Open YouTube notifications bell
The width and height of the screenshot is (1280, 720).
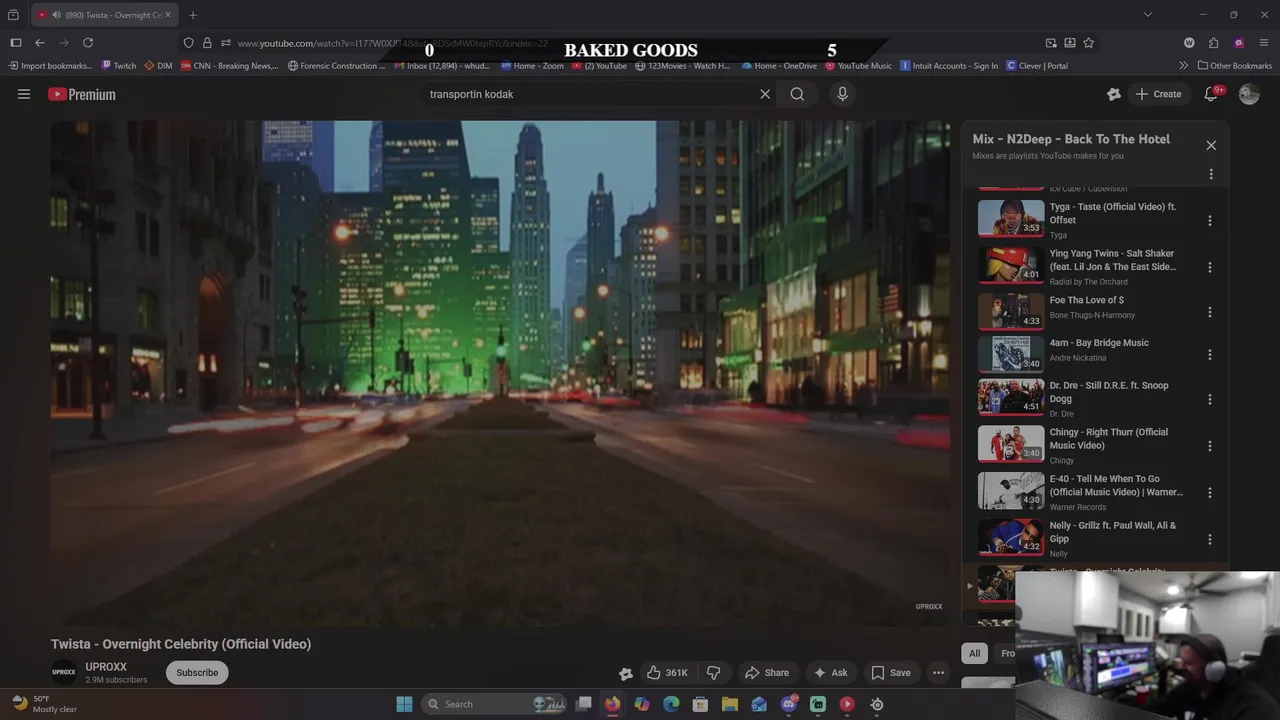1211,94
